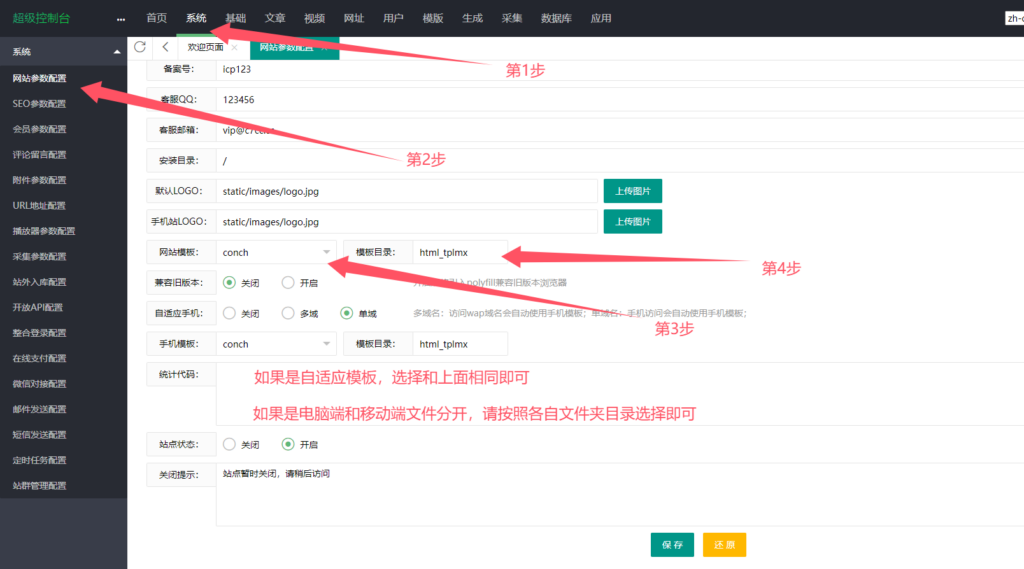Open the 系统 top menu
The height and width of the screenshot is (569, 1024).
pos(196,18)
